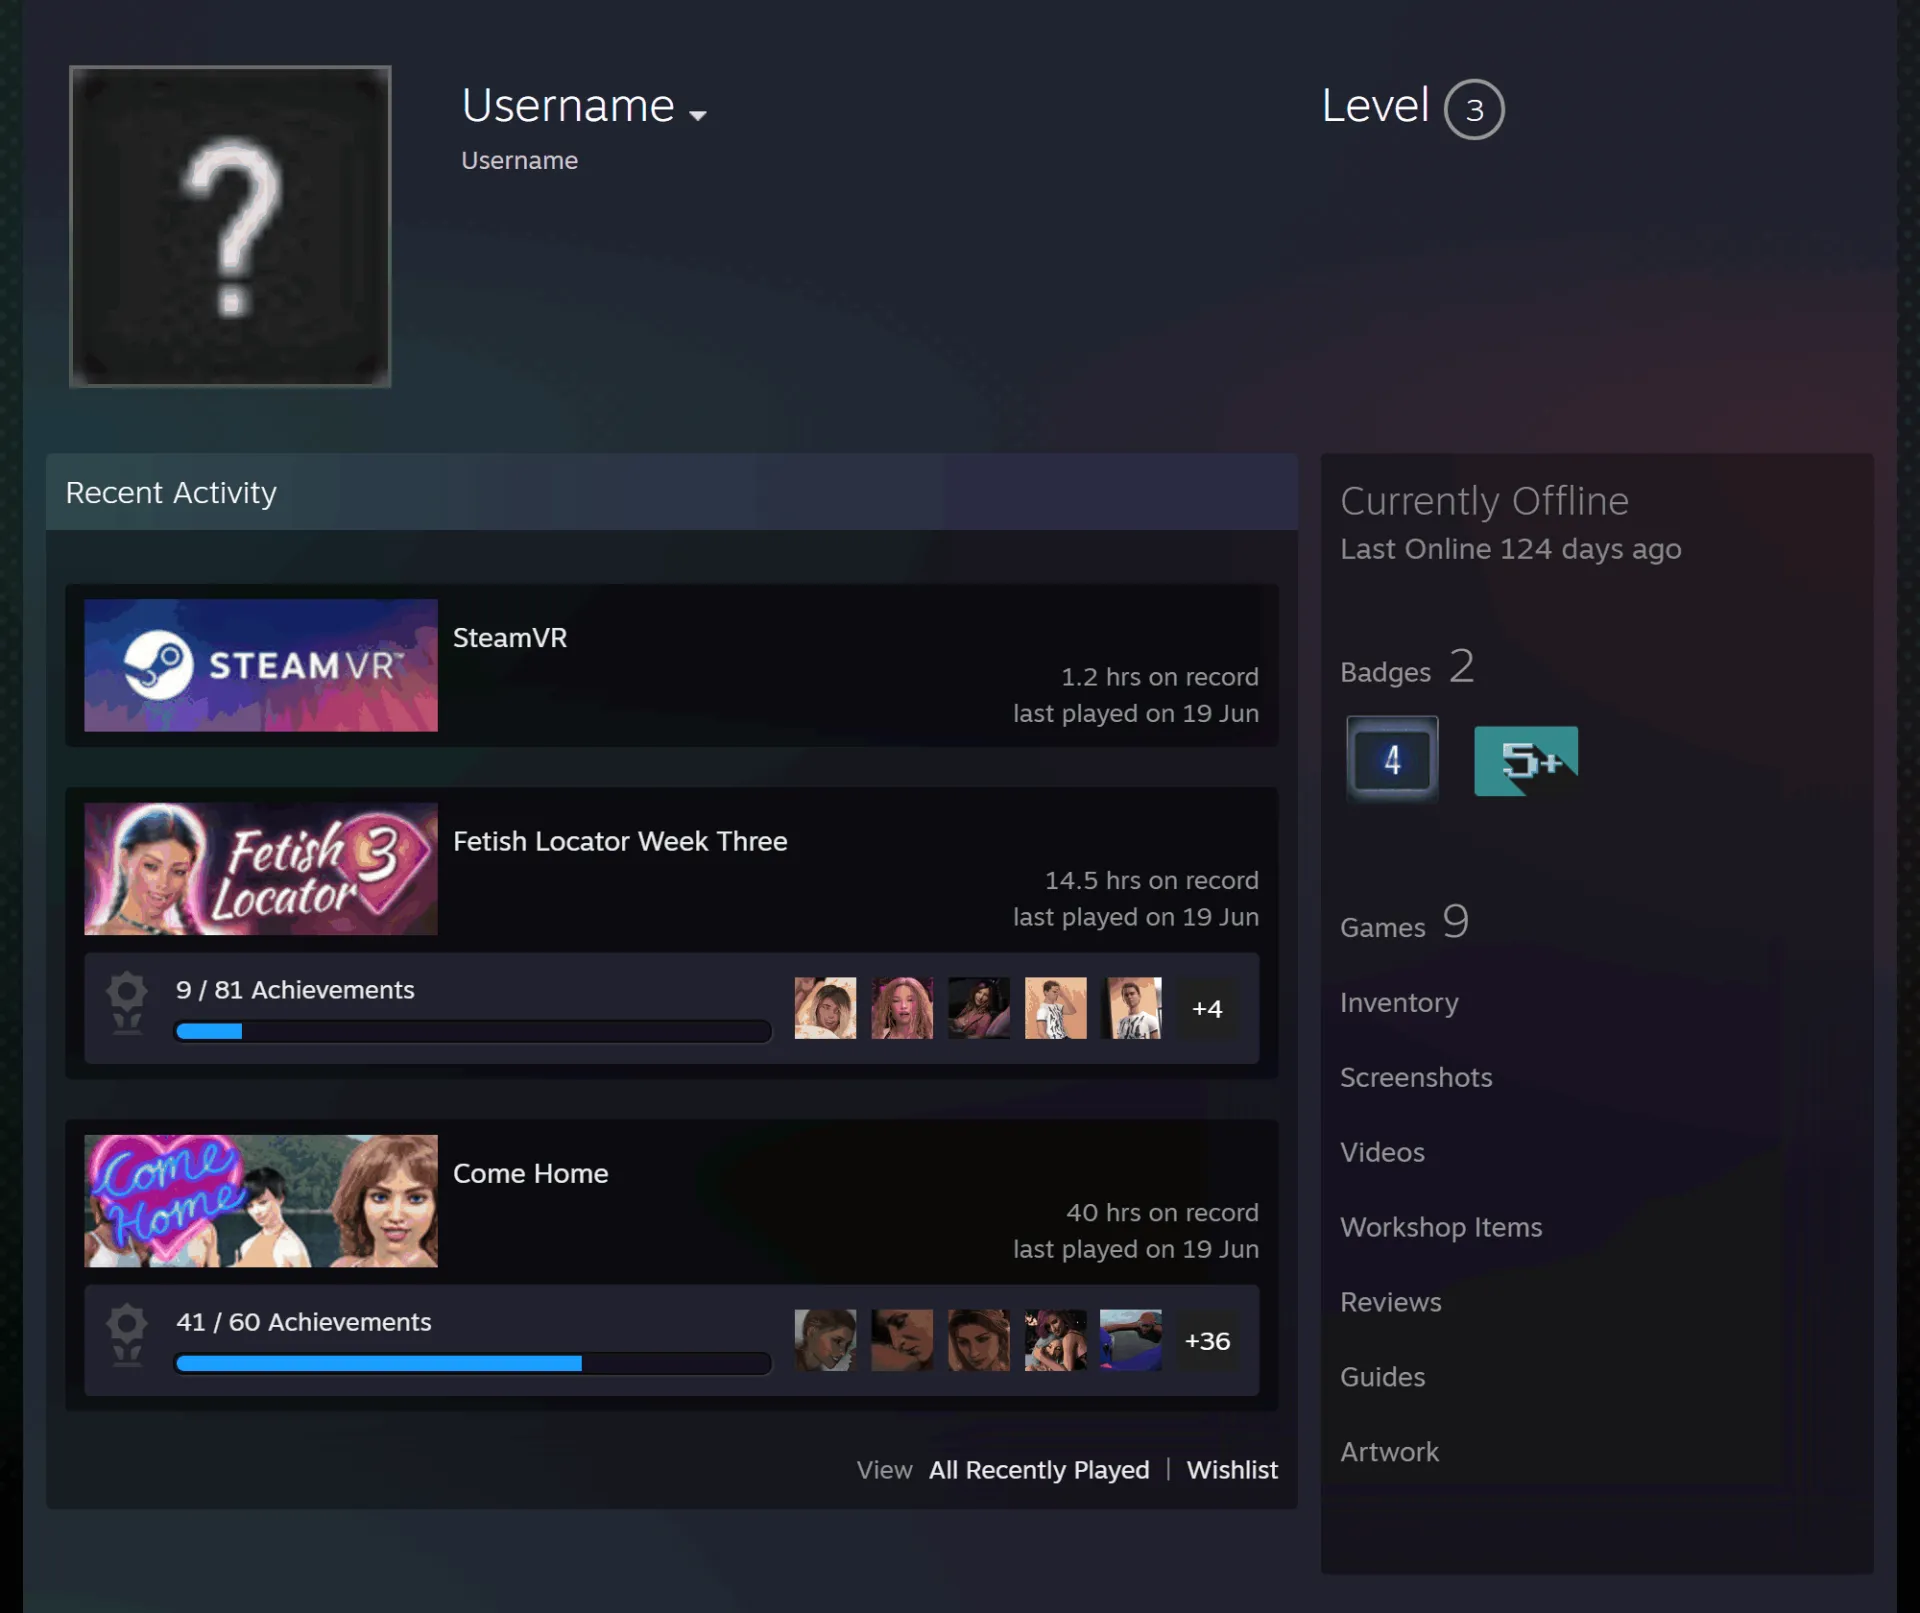This screenshot has width=1920, height=1613.
Task: Open the Fetish Locator Week Three banner
Action: (261, 869)
